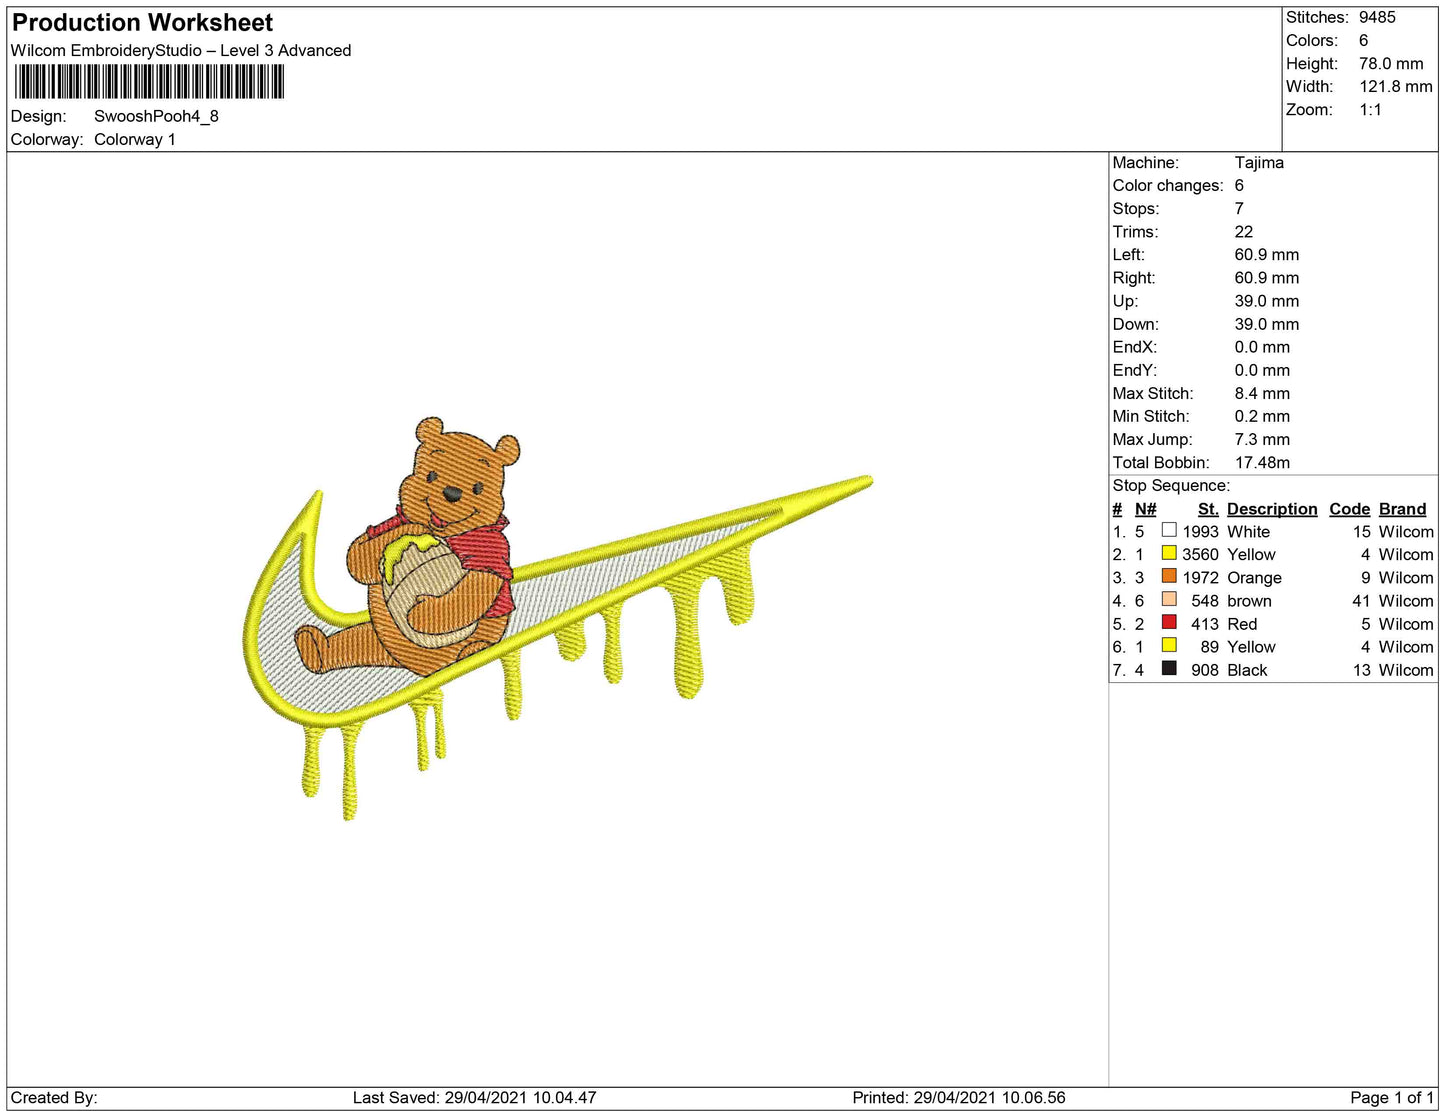Select the 'Black' description text
The image size is (1445, 1112).
pyautogui.click(x=1247, y=670)
